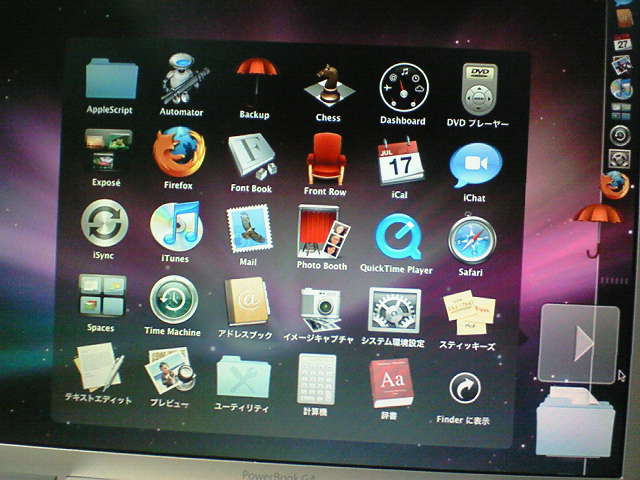Activate Exposé from the grid

(108, 149)
